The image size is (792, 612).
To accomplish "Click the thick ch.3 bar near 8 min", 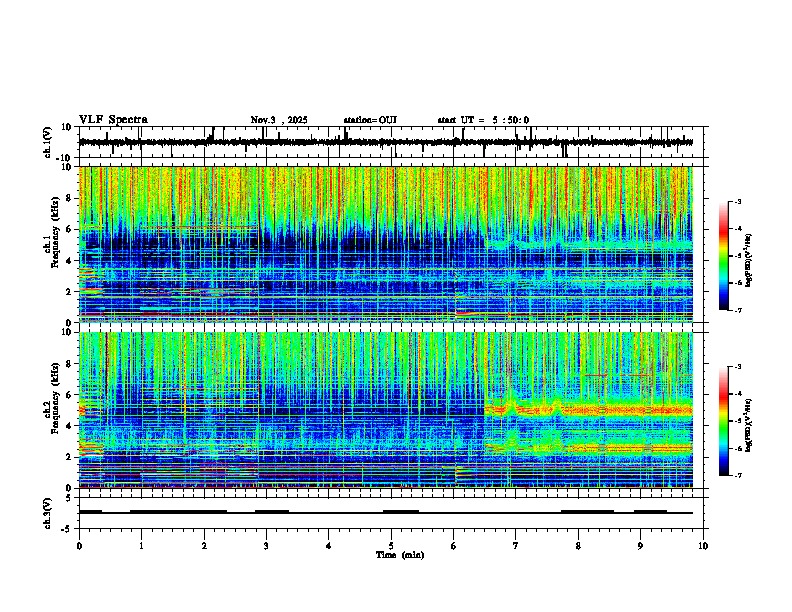I will pos(587,512).
